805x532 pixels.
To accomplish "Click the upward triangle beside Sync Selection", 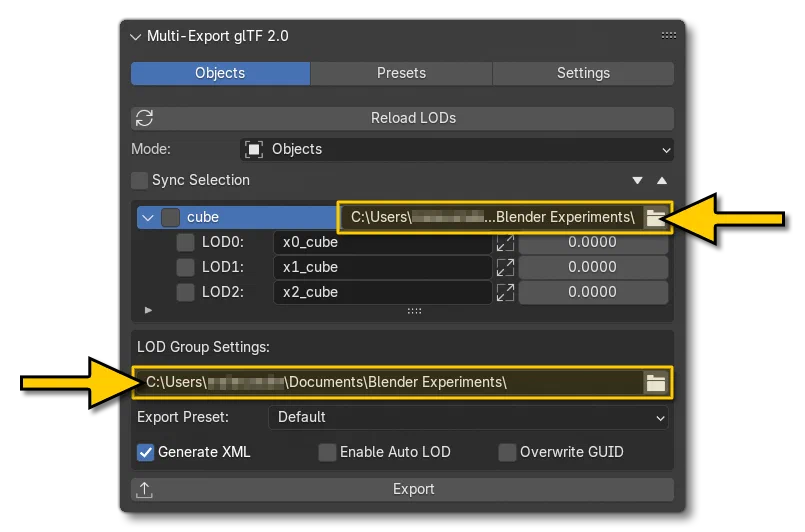I will point(662,180).
